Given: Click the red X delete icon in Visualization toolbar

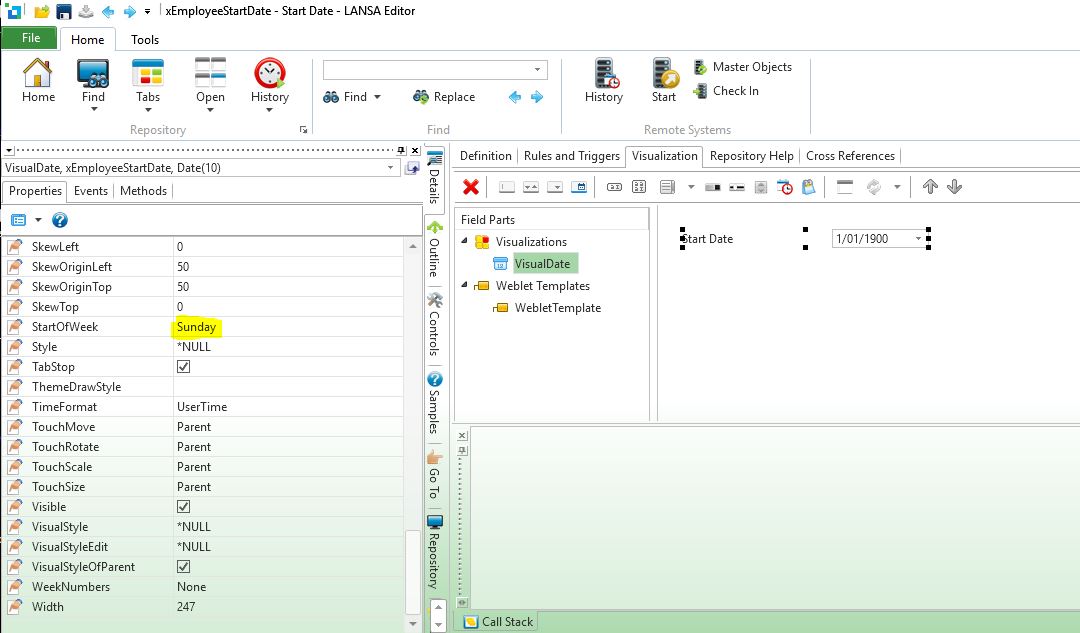Looking at the screenshot, I should click(471, 187).
